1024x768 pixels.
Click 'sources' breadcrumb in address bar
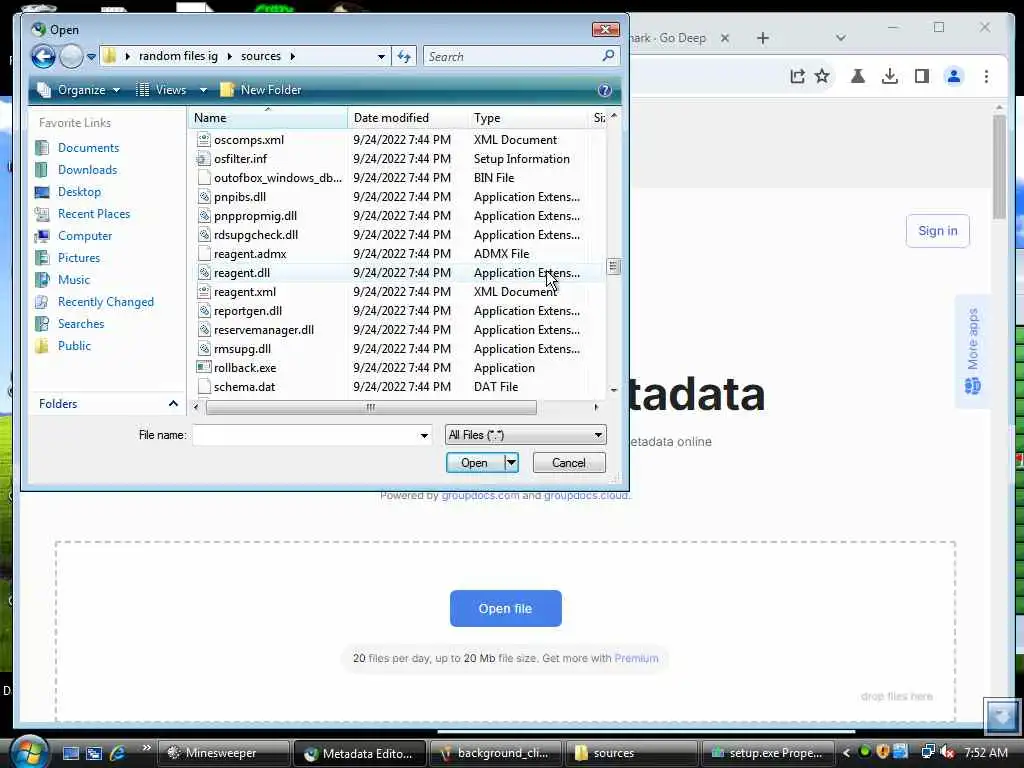point(261,56)
